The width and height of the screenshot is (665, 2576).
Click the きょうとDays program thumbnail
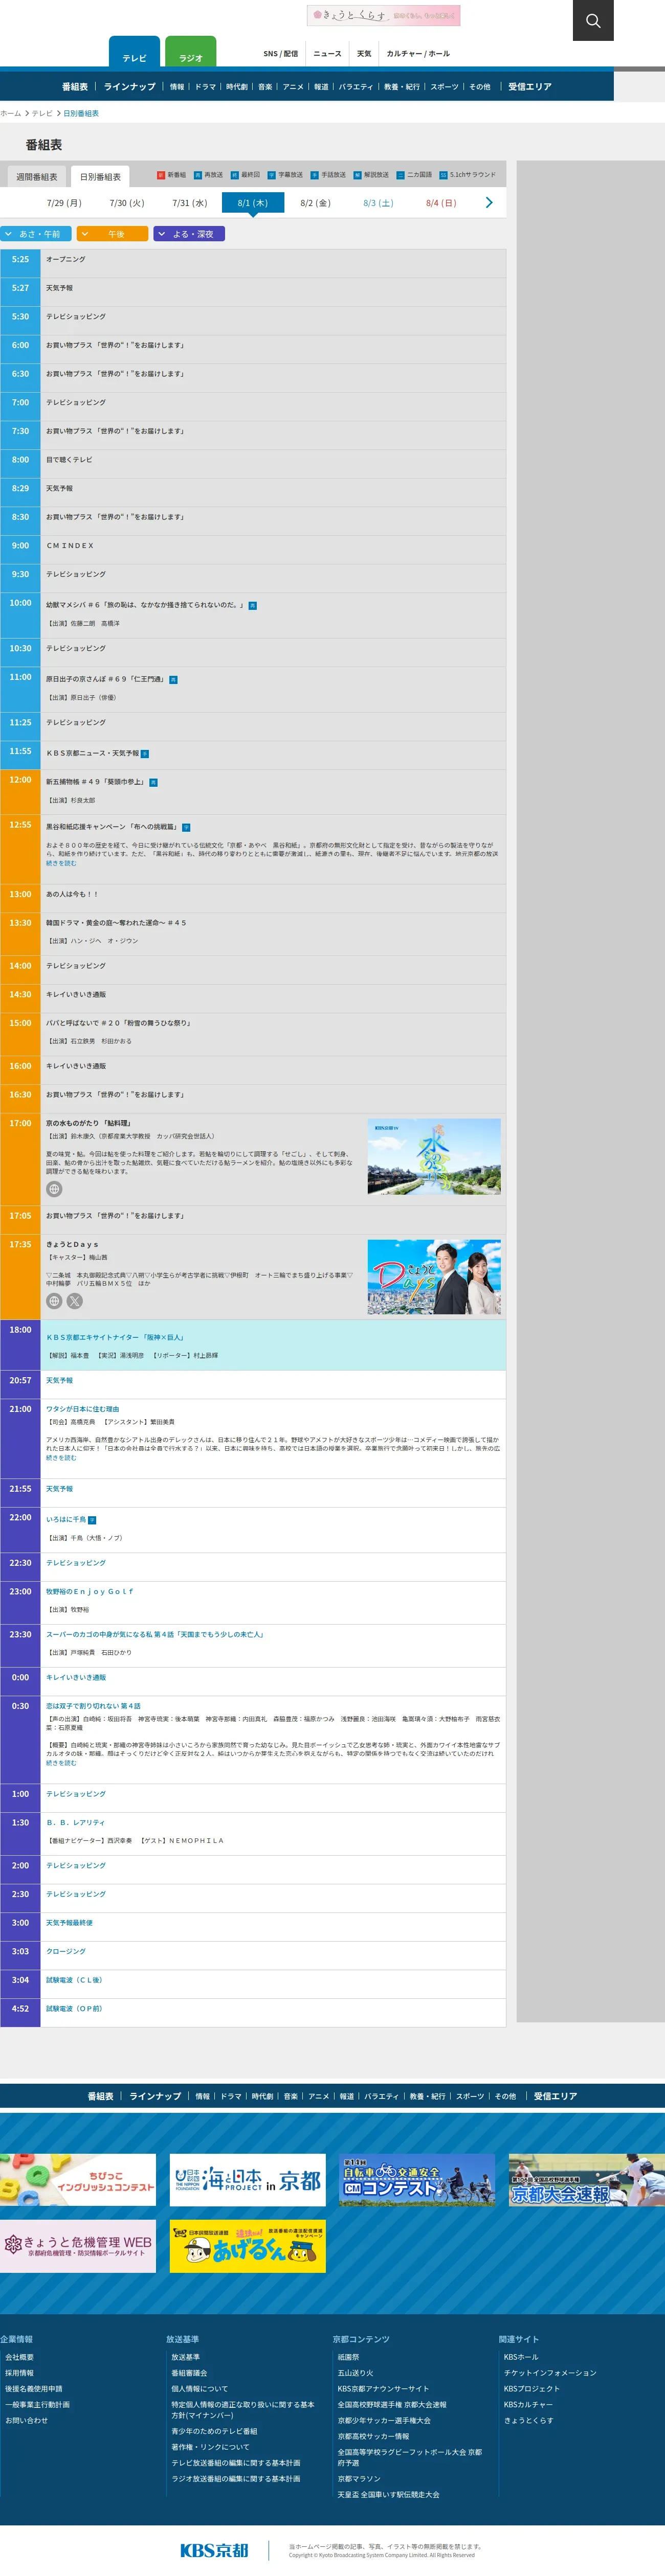[434, 1277]
